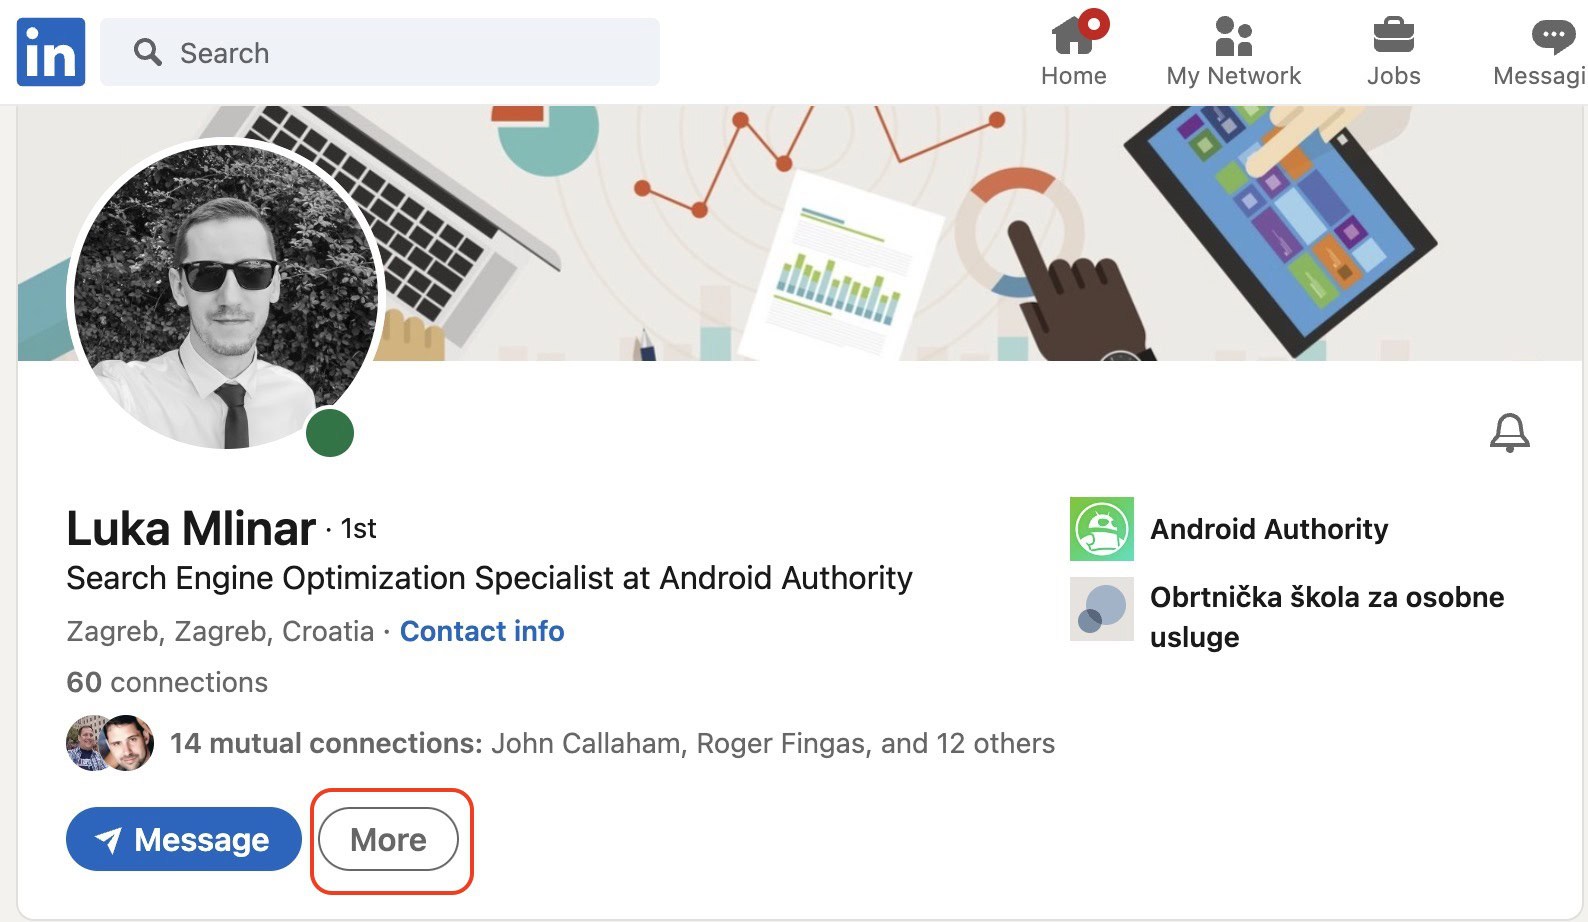View the 60 connections list

[x=167, y=683]
